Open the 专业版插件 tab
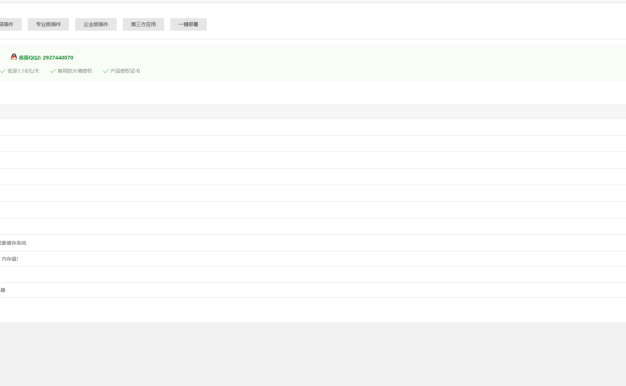Screen dimensions: 626x386 tap(48, 24)
